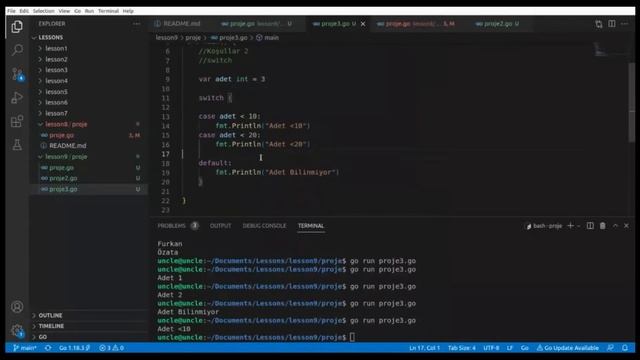
Task: Switch to the DEBUG CONSOLE tab
Action: tap(264, 226)
